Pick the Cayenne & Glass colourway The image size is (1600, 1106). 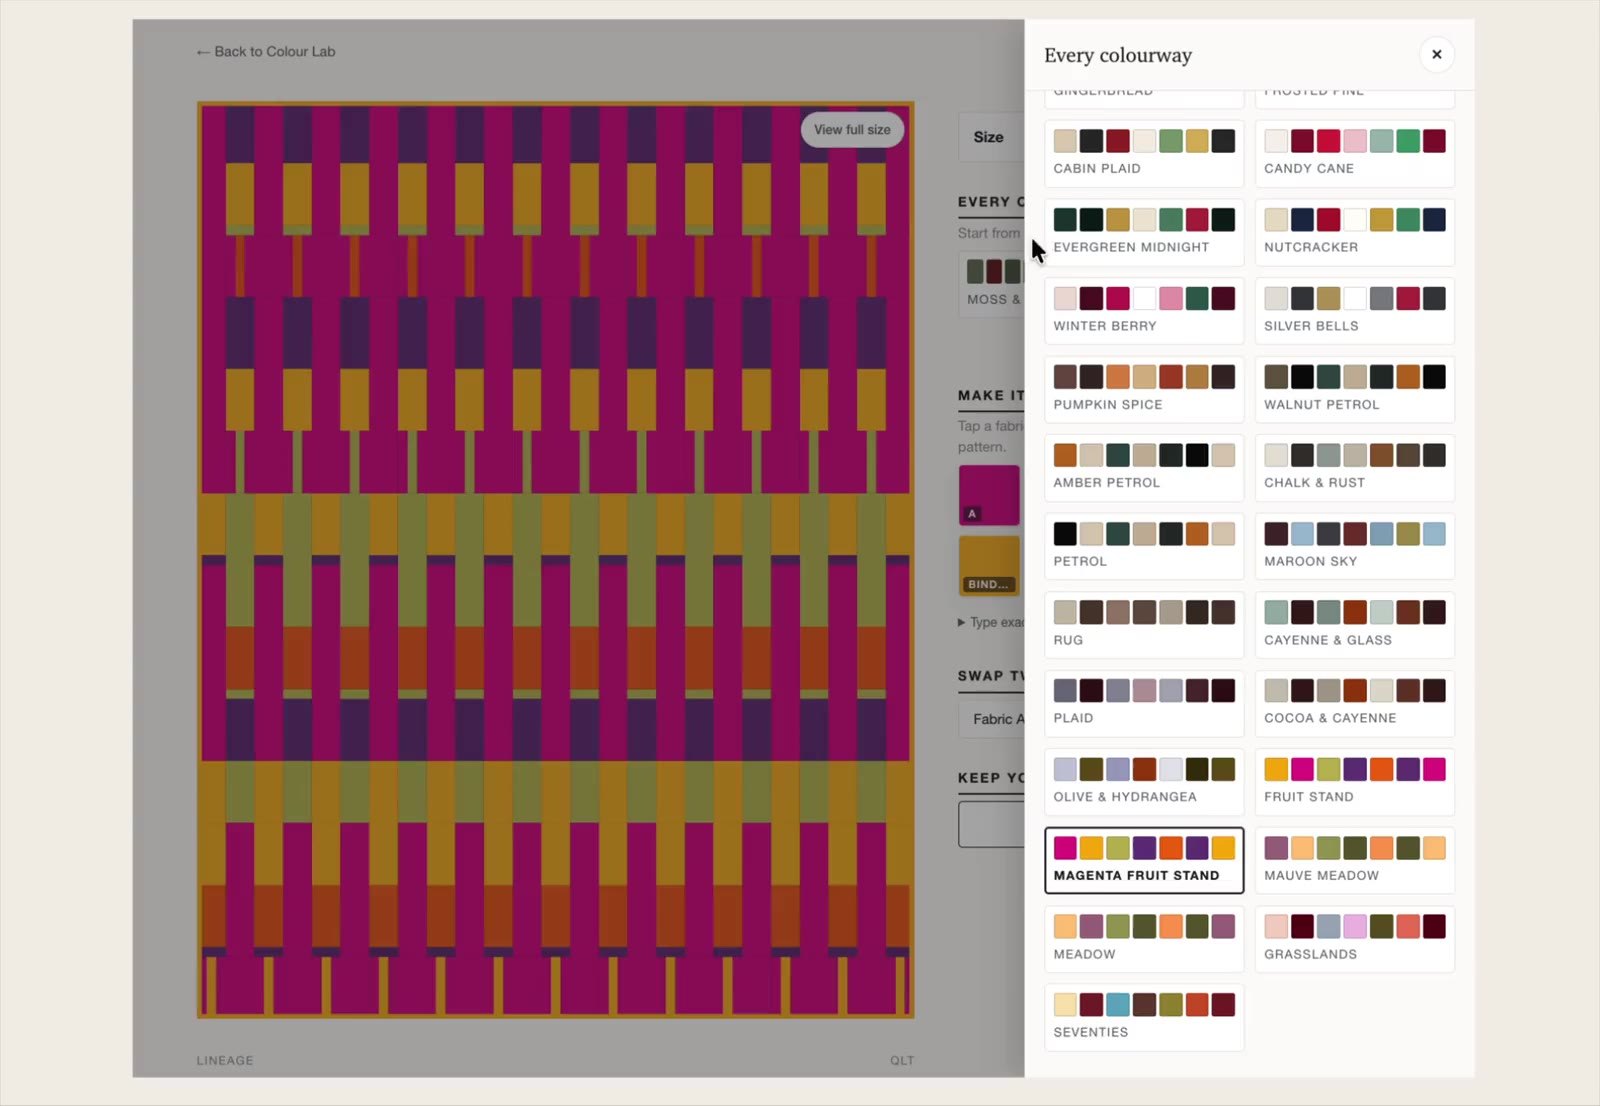(1355, 625)
